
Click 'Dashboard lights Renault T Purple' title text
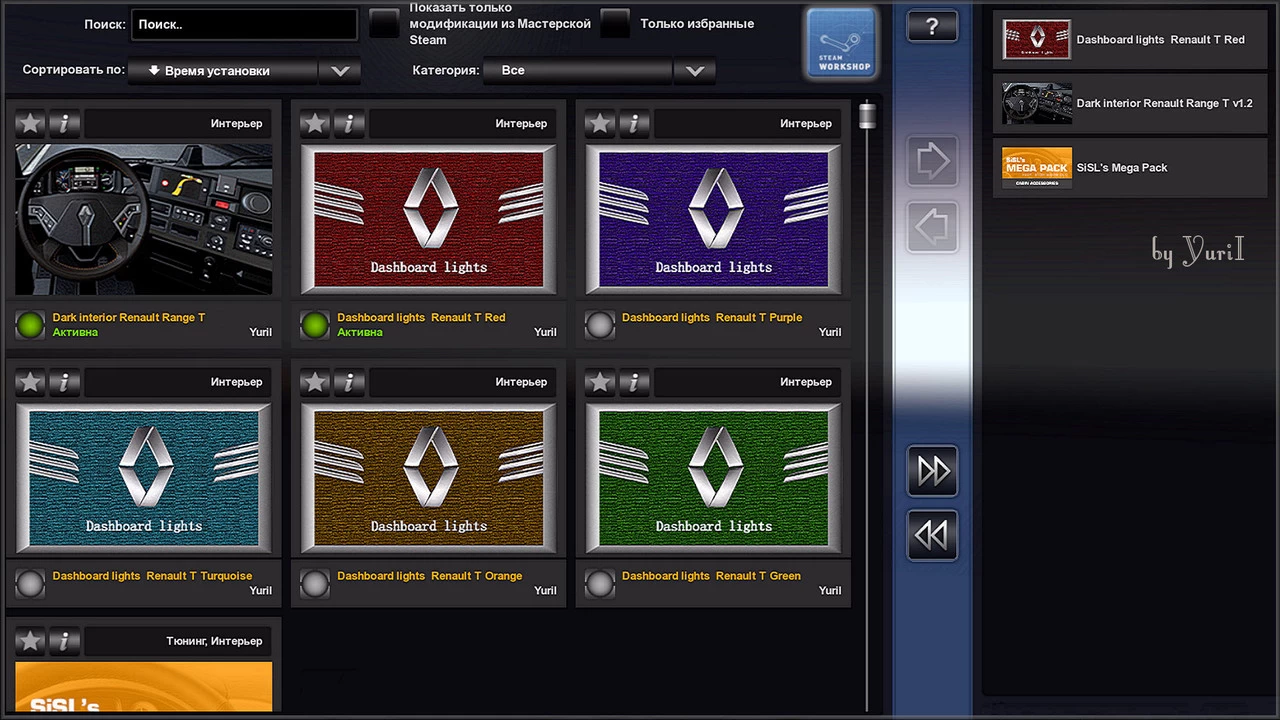pos(712,317)
